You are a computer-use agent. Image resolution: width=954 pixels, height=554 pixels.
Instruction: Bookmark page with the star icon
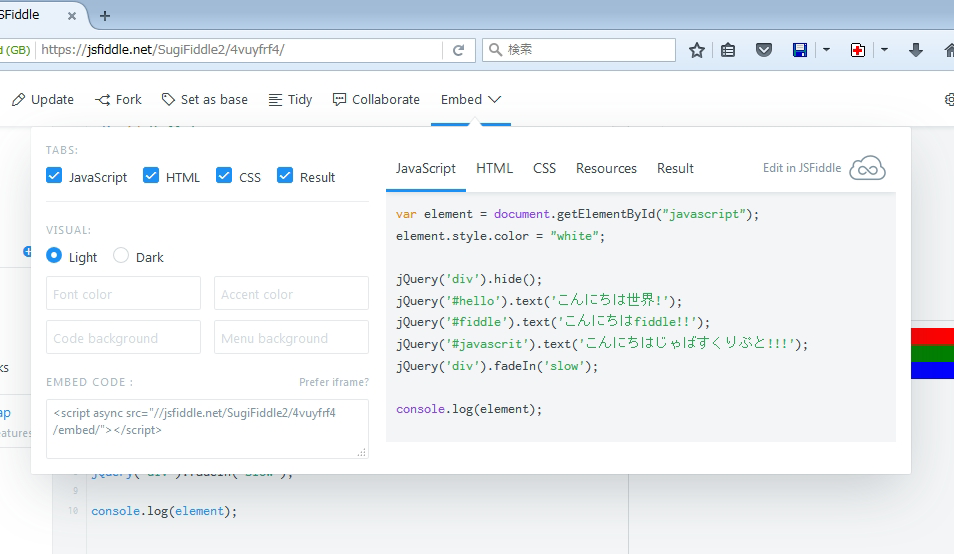[x=697, y=50]
